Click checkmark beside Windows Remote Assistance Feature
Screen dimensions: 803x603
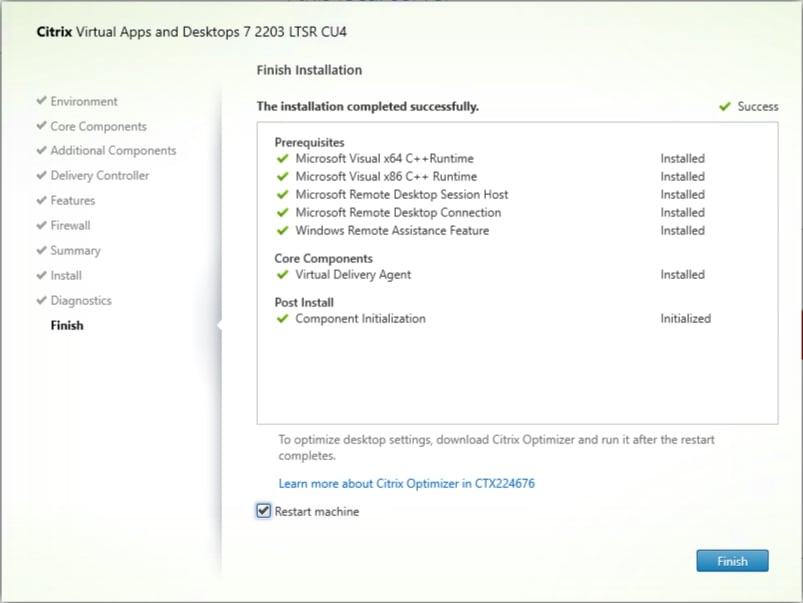tap(283, 230)
